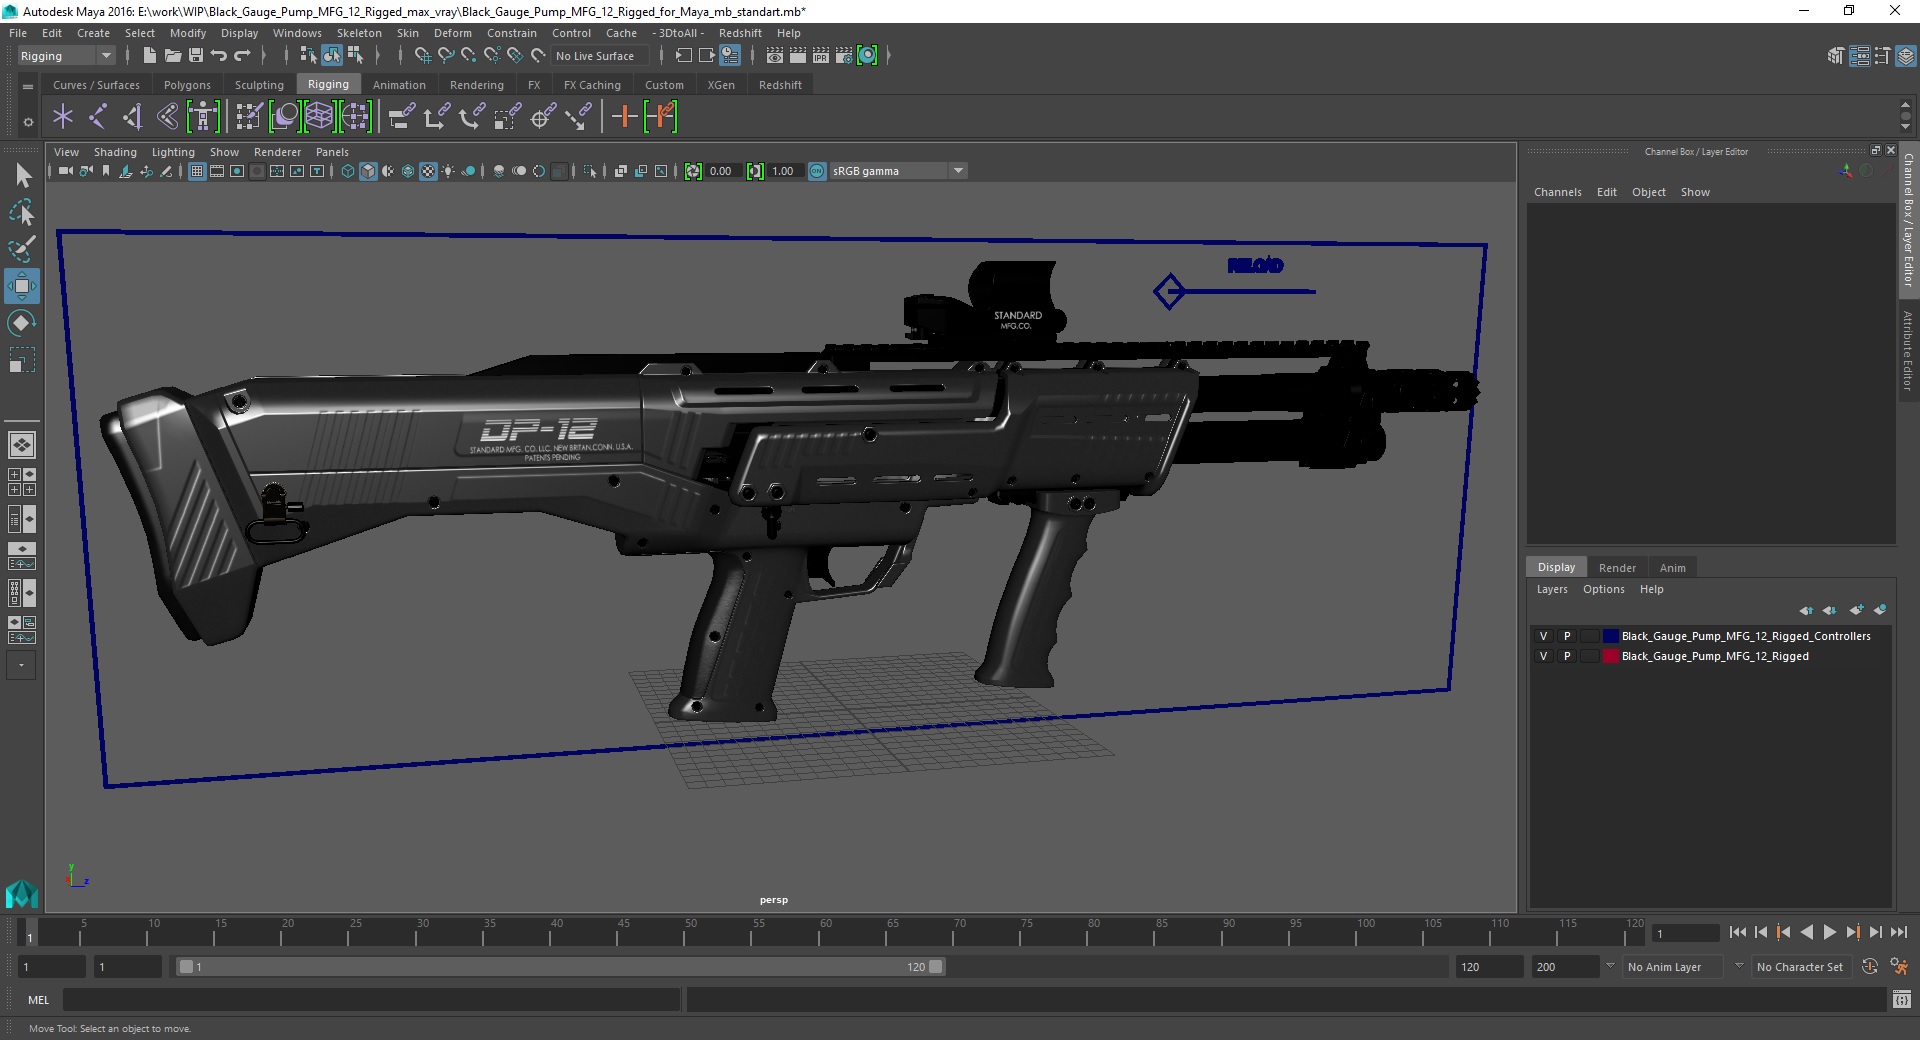
Task: Click the Create Cluster shelf icon
Action: click(x=355, y=117)
